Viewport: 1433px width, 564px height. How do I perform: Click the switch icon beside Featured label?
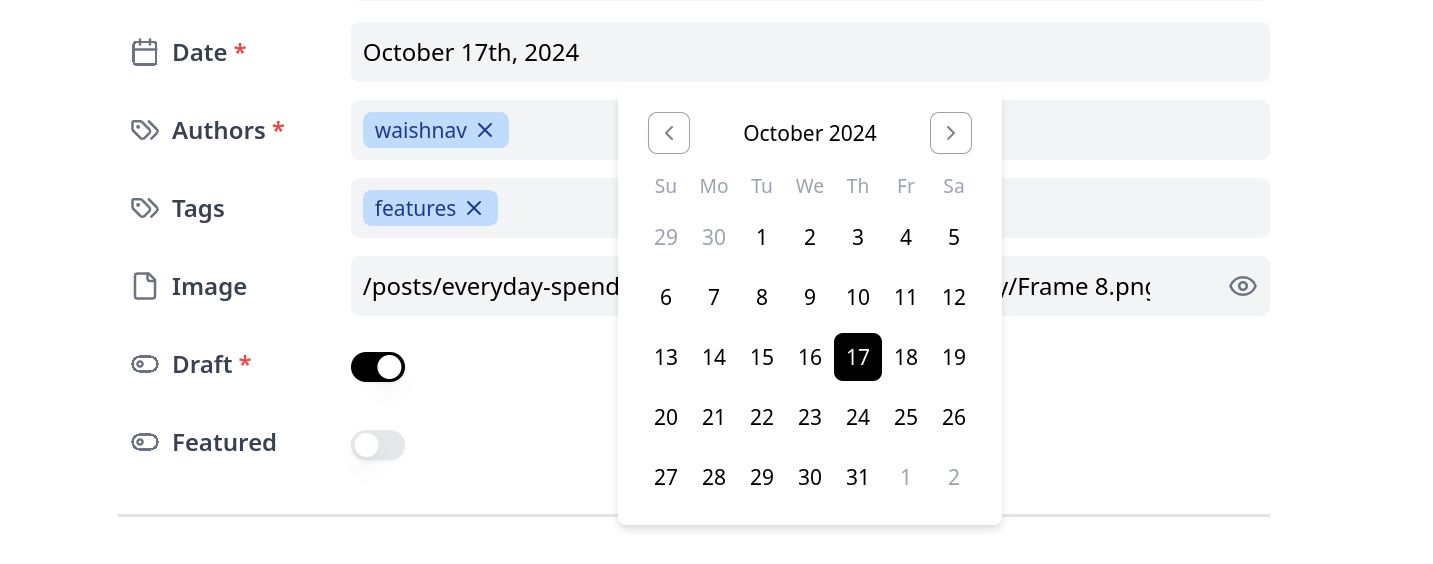coord(145,442)
